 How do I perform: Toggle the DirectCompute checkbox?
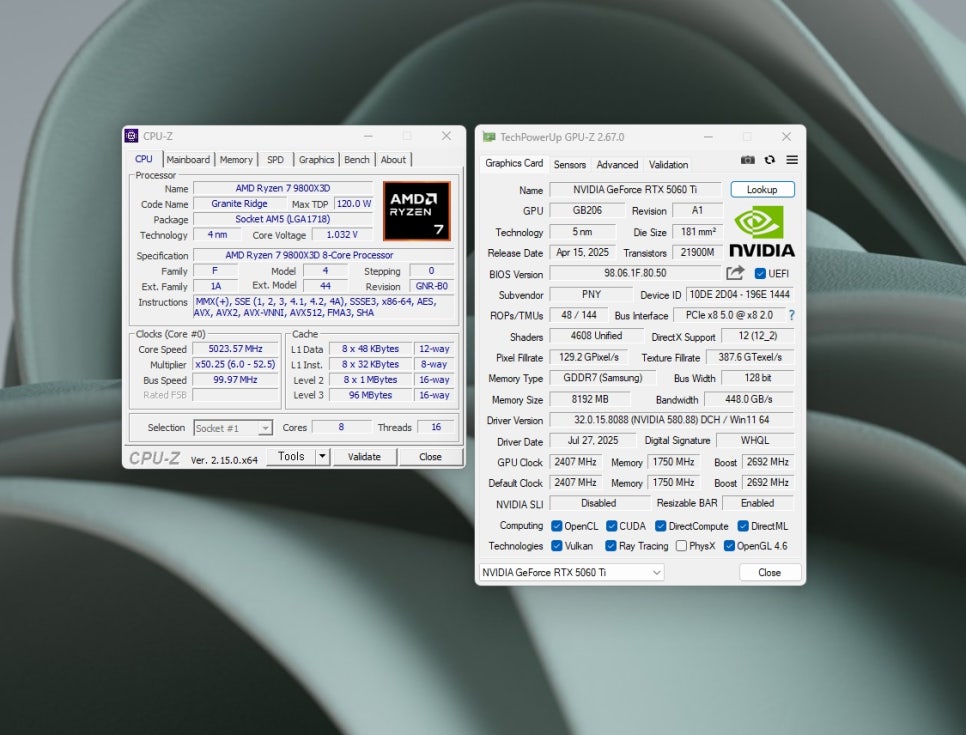[x=660, y=526]
